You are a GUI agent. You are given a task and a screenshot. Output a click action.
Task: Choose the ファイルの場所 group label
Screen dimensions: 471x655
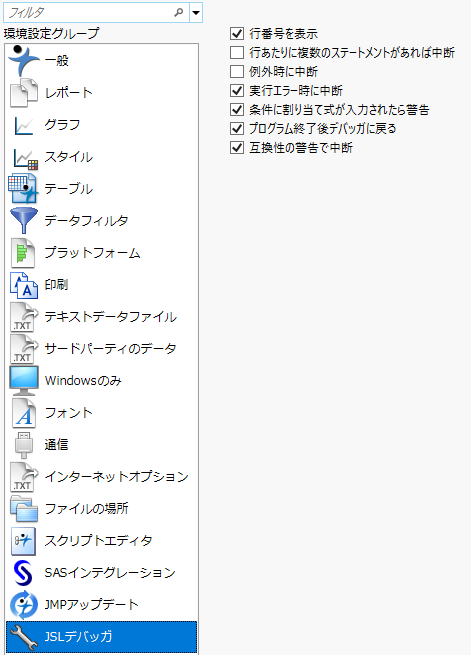[86, 509]
